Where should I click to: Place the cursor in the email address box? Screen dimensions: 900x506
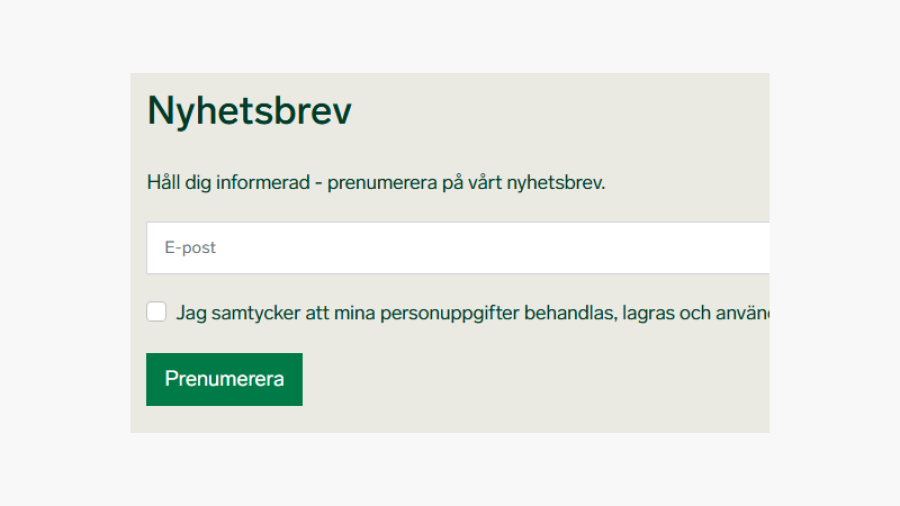click(x=458, y=248)
